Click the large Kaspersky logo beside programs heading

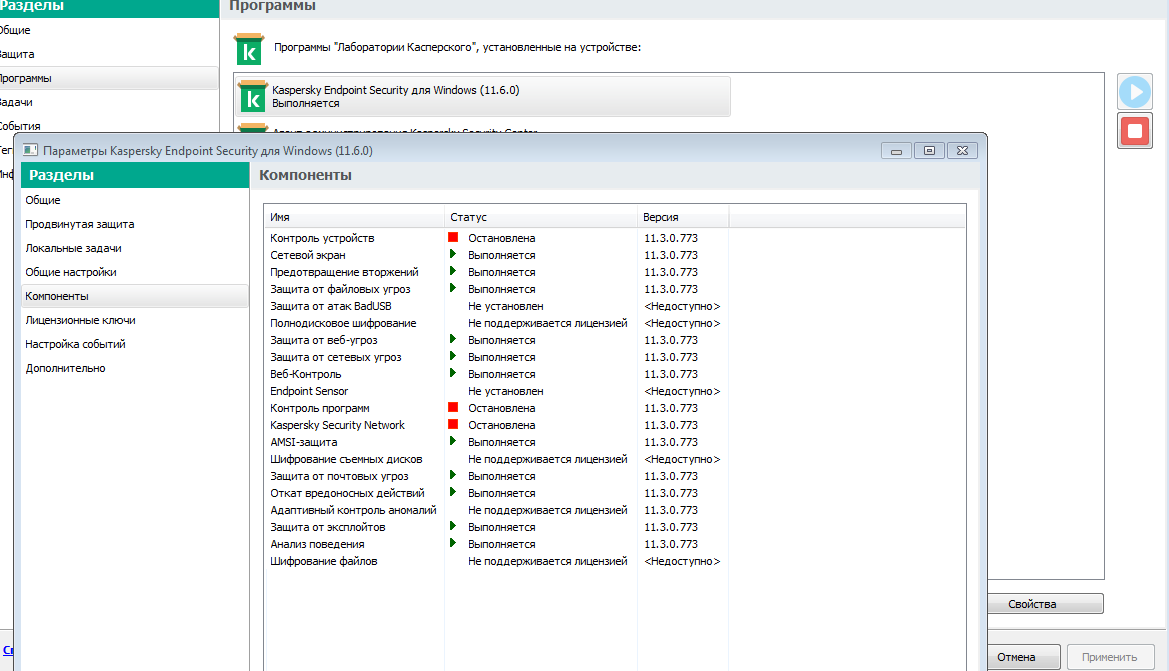(249, 49)
